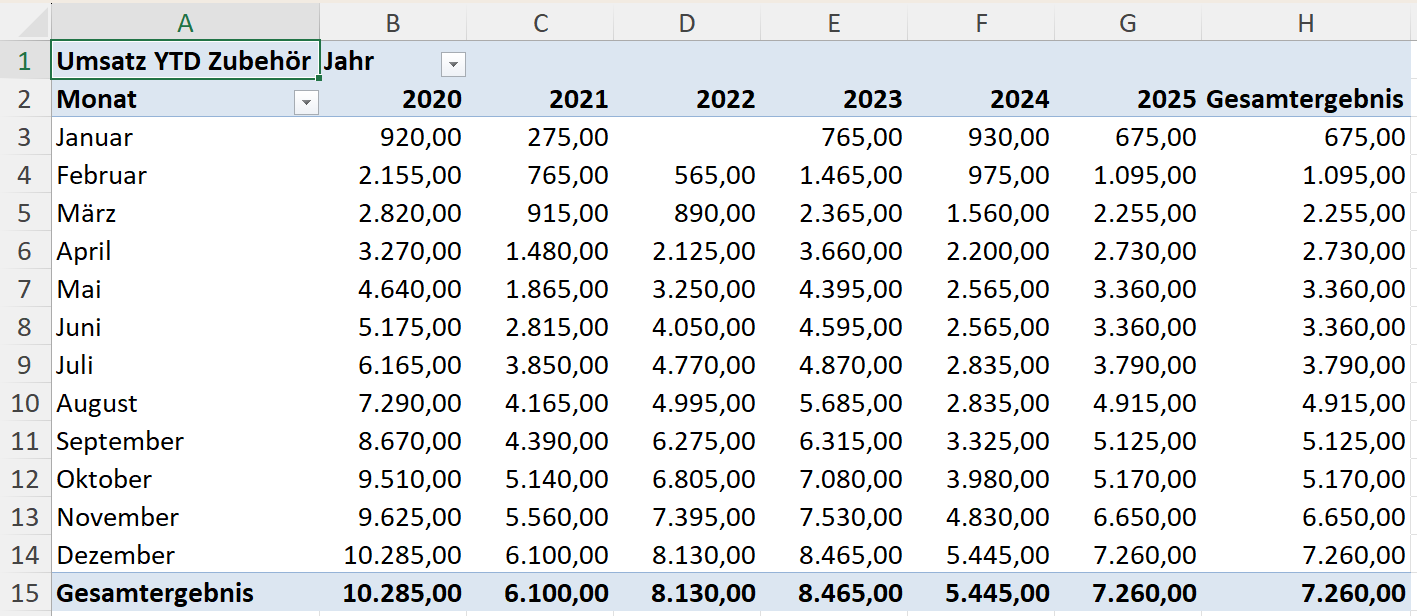Viewport: 1417px width, 616px height.
Task: Click the select-all corner triangle
Action: (25, 23)
